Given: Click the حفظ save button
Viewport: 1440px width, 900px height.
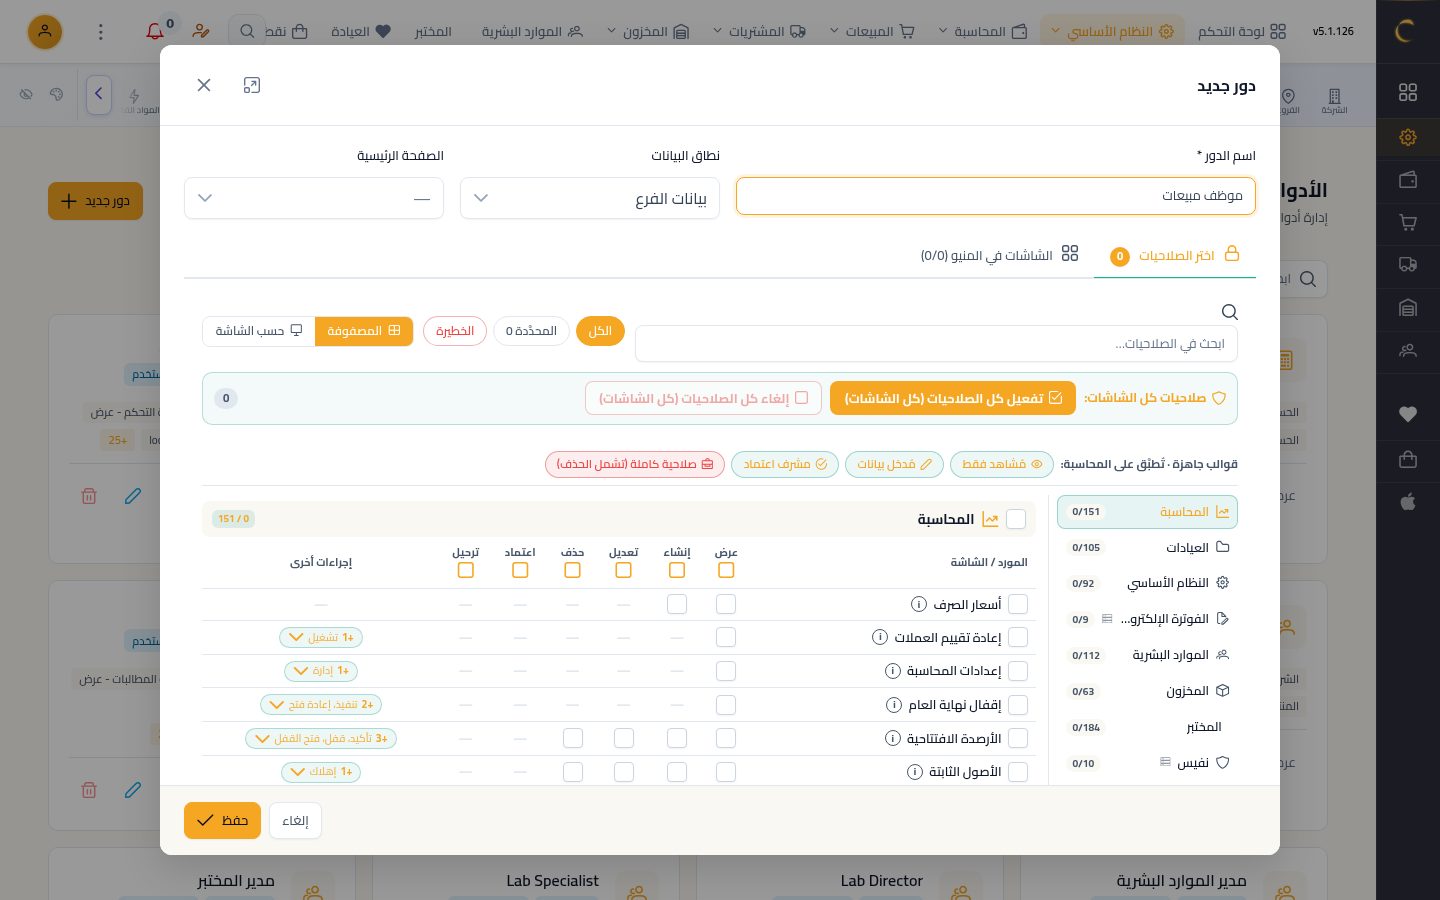Looking at the screenshot, I should (x=222, y=820).
